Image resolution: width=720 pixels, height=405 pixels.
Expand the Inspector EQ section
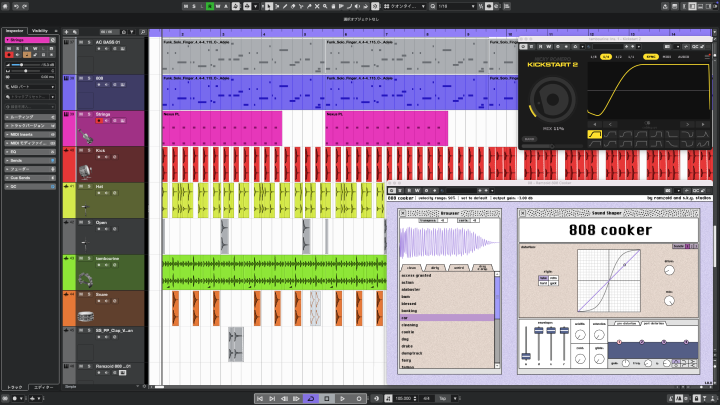pos(30,152)
